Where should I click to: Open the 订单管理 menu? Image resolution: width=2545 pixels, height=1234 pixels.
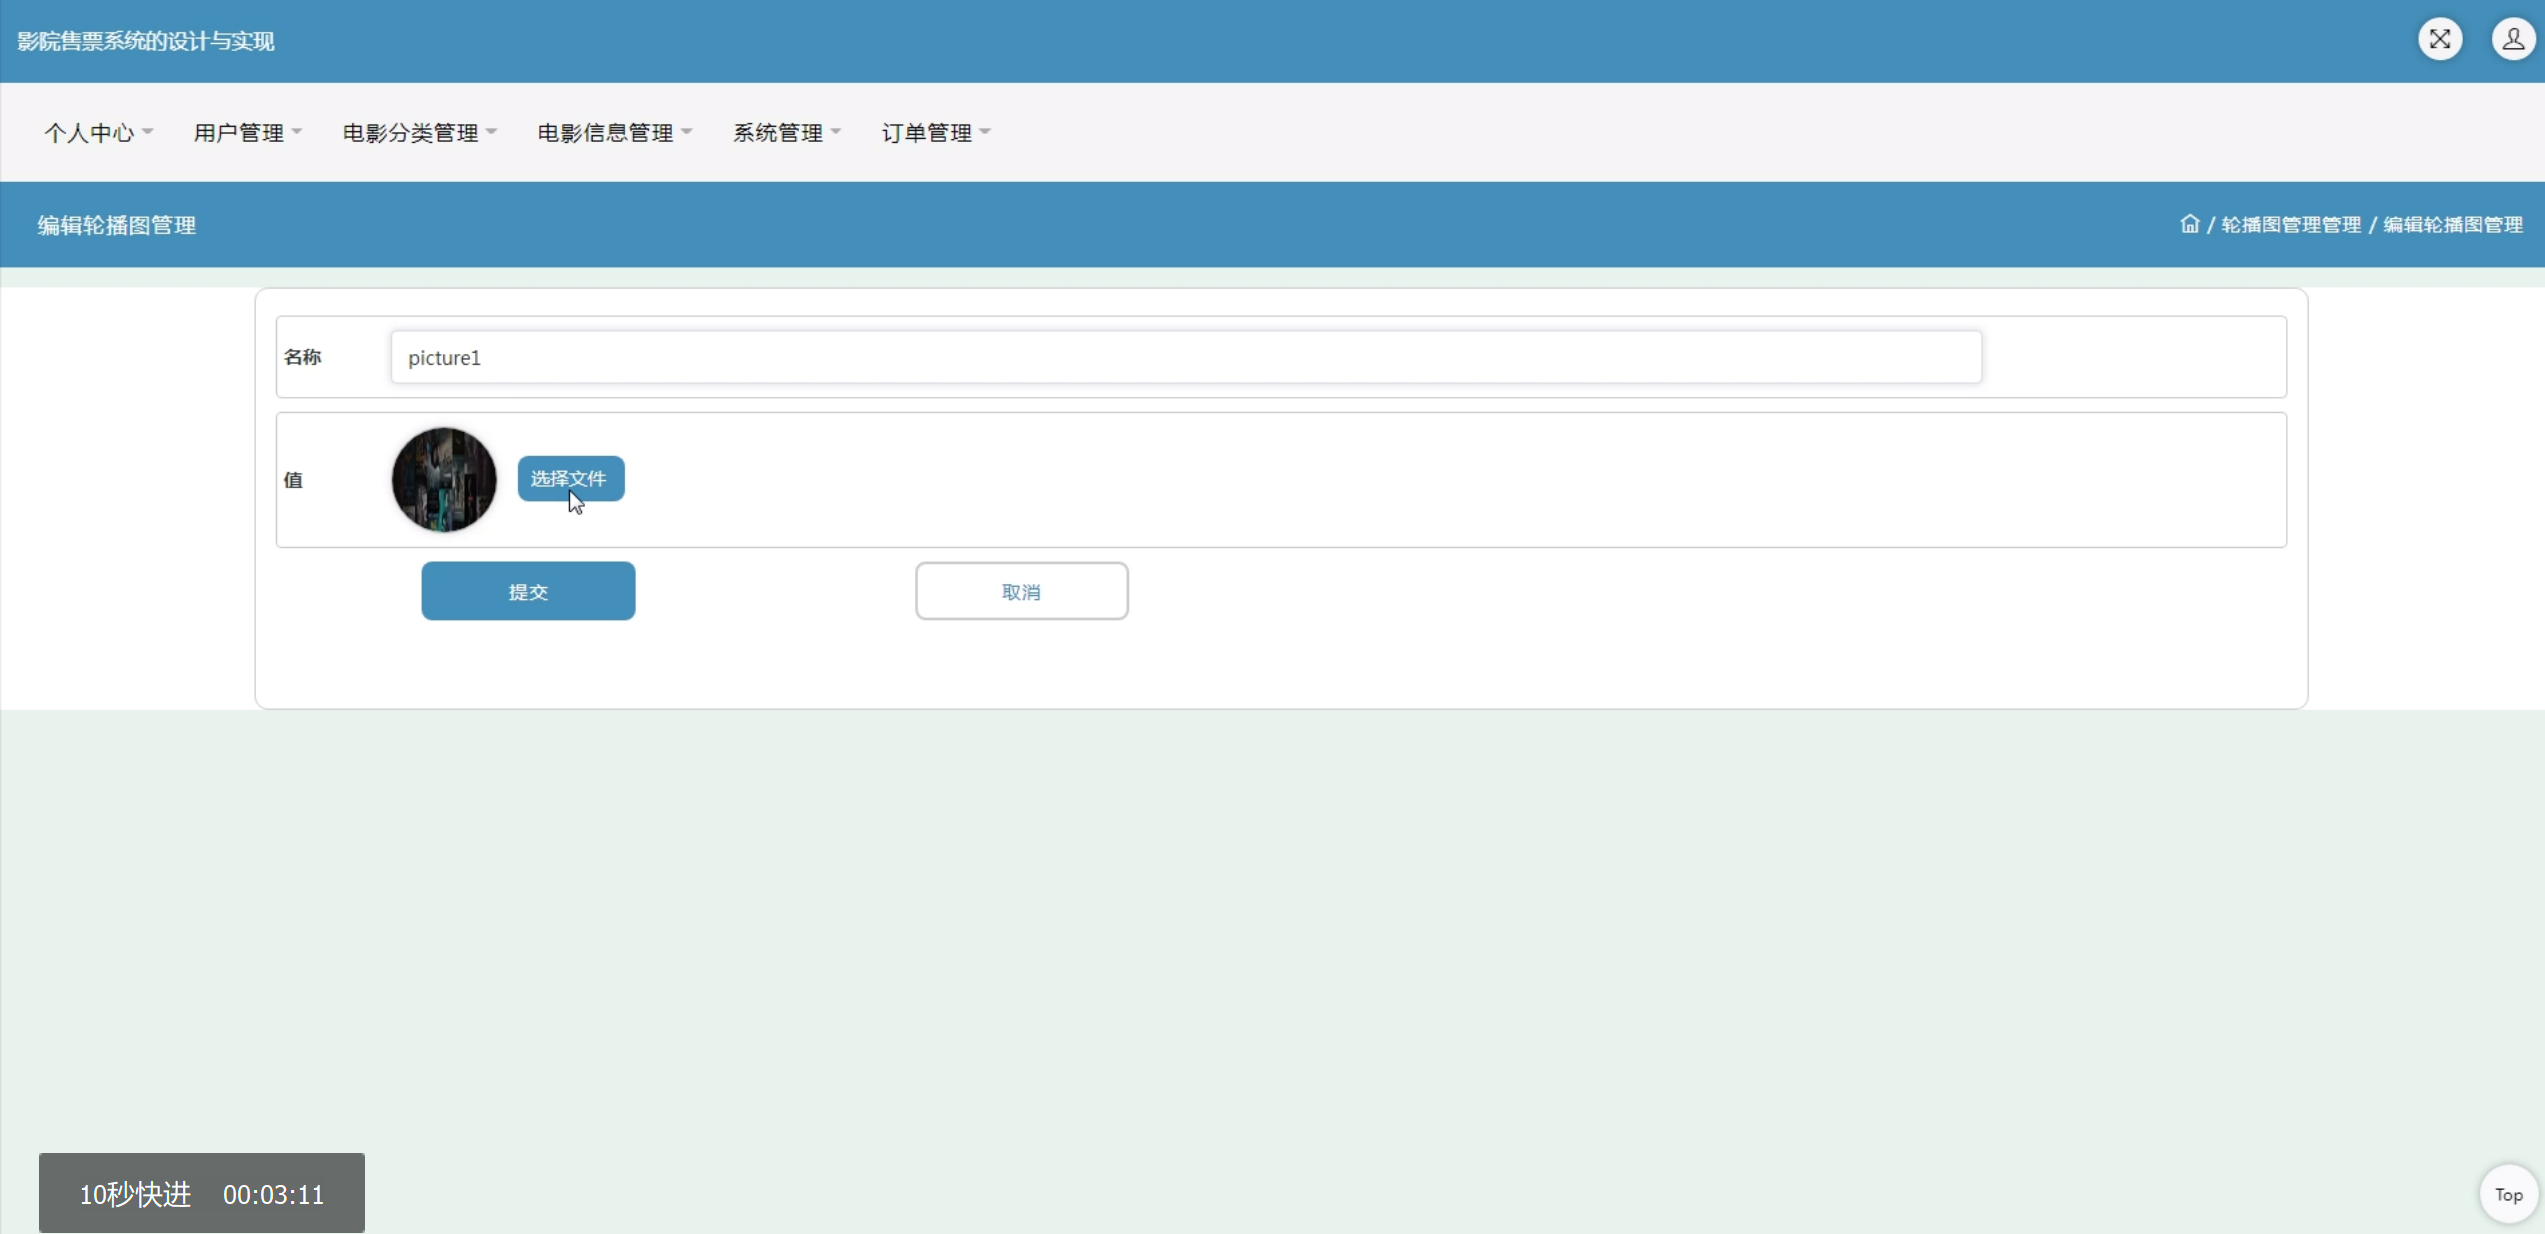pyautogui.click(x=935, y=133)
